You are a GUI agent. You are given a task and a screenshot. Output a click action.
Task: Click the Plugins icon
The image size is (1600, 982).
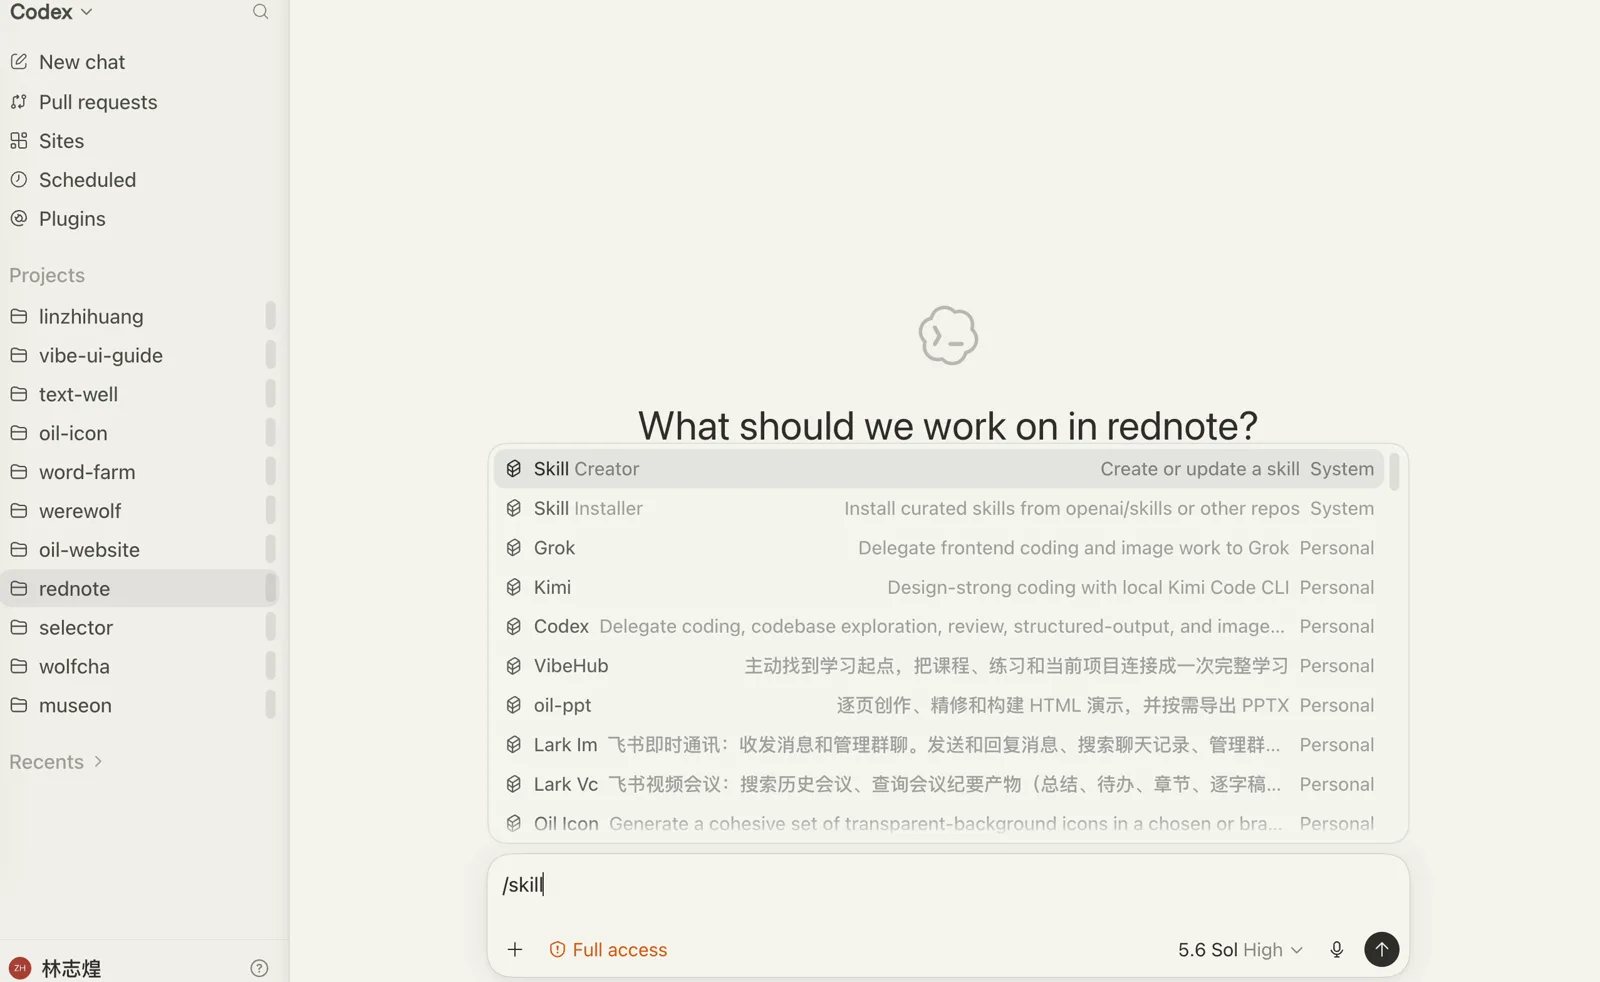pyautogui.click(x=19, y=219)
